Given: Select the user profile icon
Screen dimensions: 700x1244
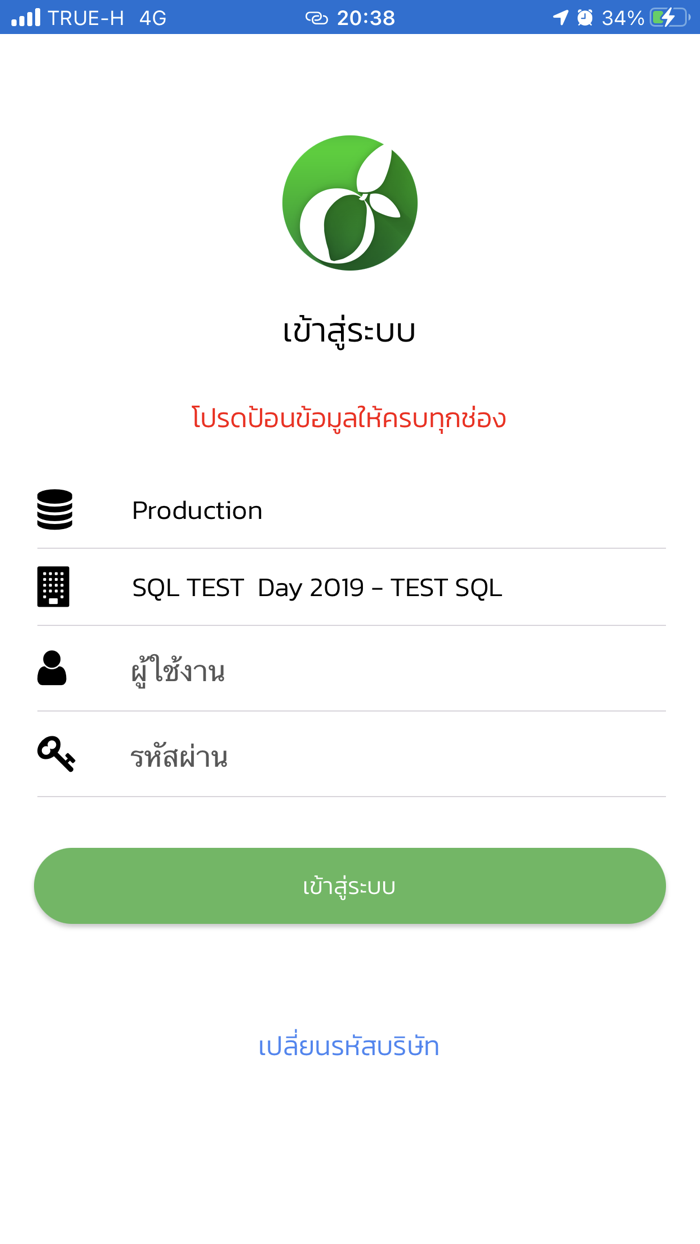Looking at the screenshot, I should (54, 669).
